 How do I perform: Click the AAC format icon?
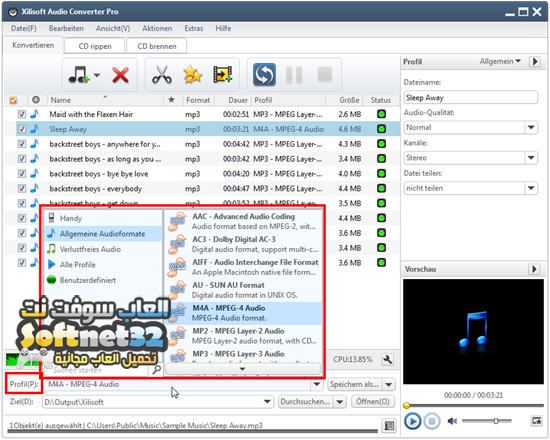(x=177, y=221)
